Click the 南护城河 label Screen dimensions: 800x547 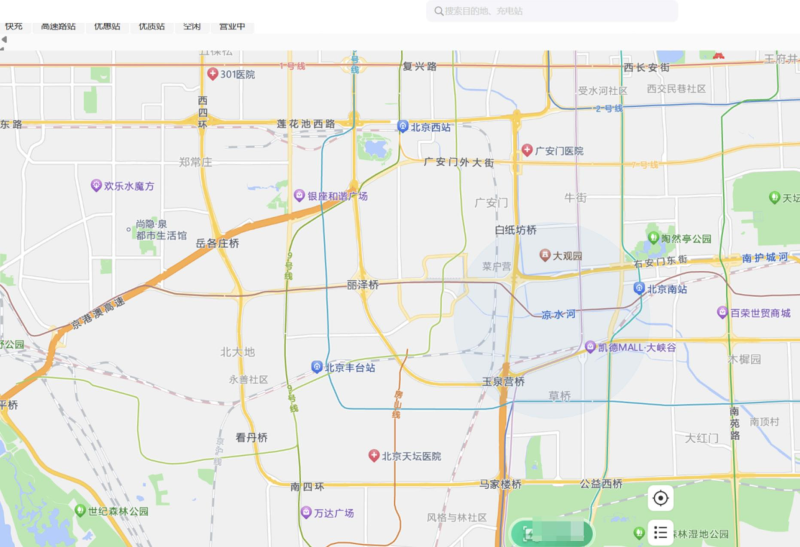pyautogui.click(x=764, y=258)
